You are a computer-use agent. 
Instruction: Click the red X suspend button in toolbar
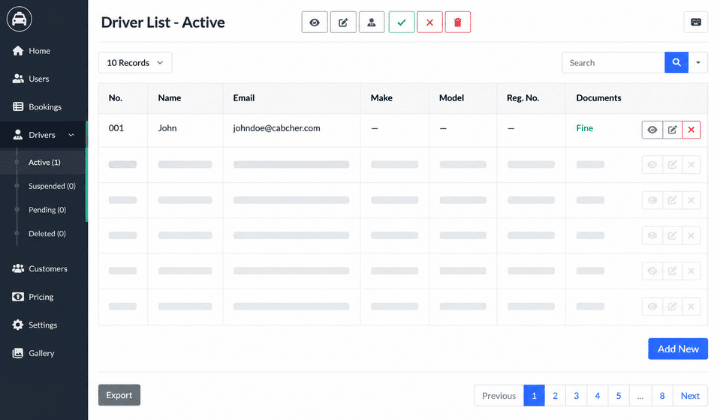(430, 22)
